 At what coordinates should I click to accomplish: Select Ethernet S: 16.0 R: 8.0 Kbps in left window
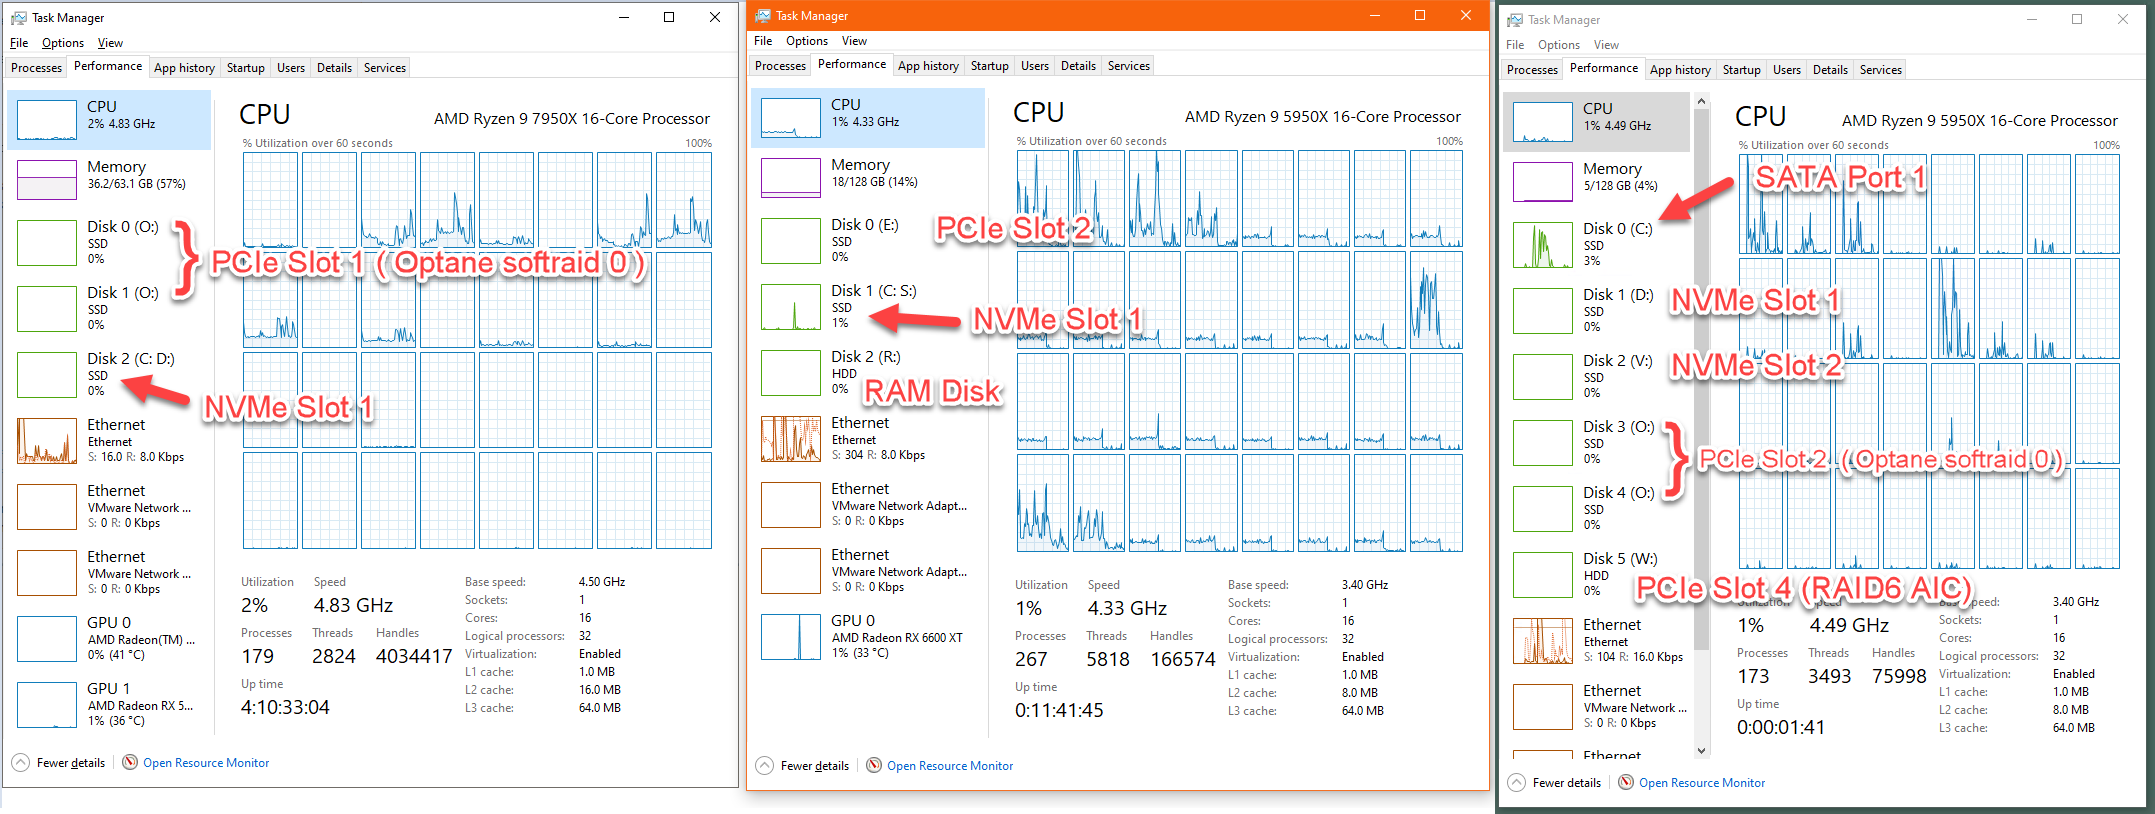109,440
